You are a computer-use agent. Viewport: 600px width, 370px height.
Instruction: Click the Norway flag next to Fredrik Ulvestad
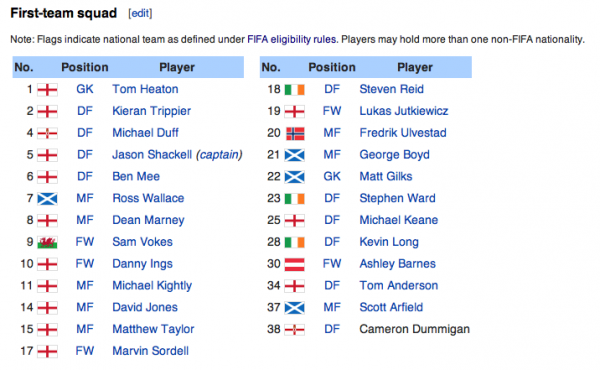click(295, 134)
